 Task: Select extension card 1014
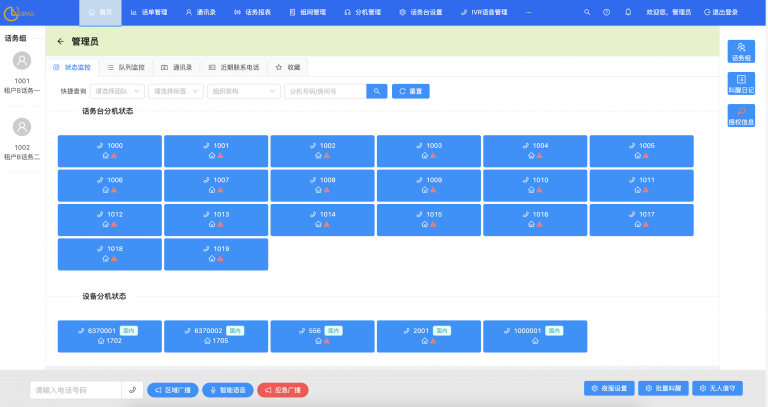point(322,219)
